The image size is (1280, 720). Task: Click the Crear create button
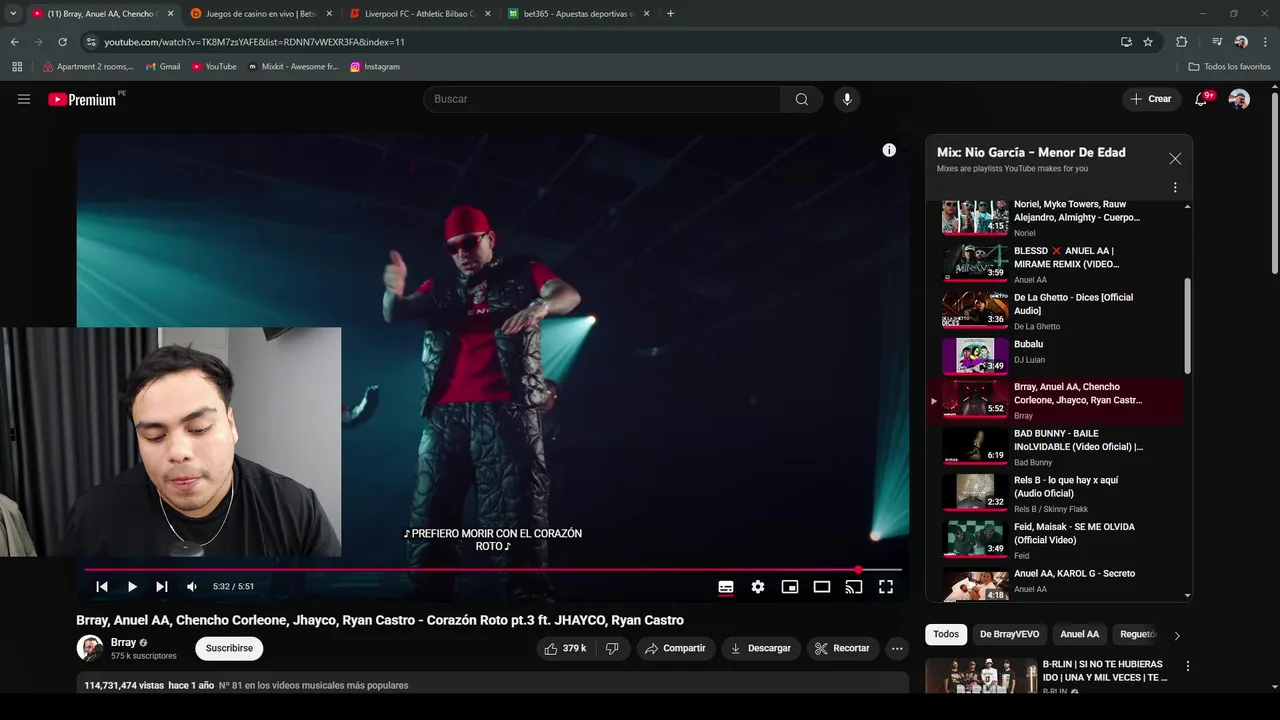click(1151, 99)
